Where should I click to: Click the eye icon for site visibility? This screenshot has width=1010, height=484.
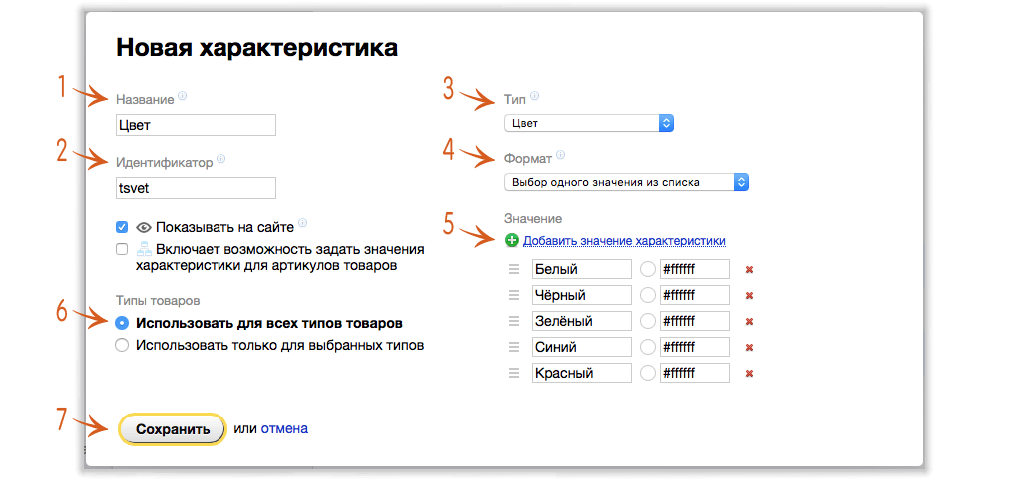point(143,227)
